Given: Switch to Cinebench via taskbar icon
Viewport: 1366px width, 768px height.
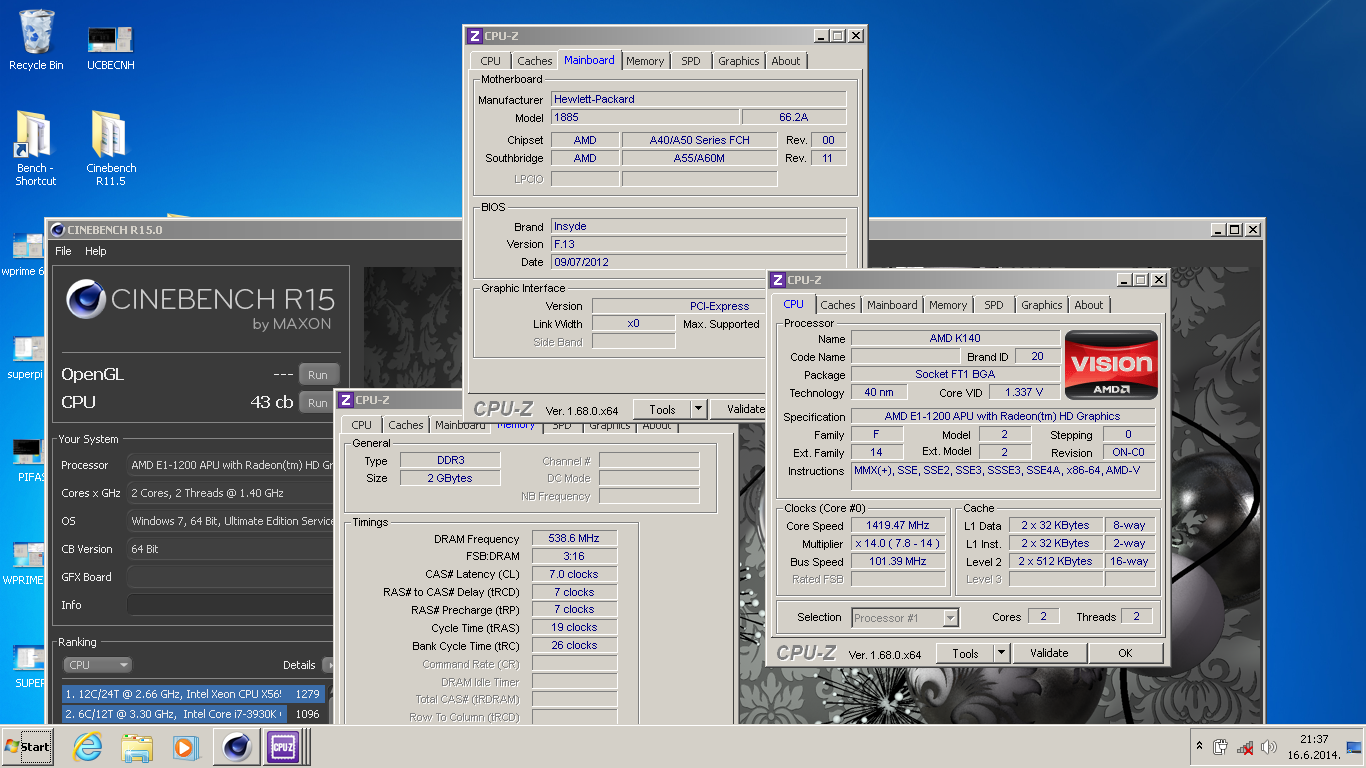Looking at the screenshot, I should tap(237, 746).
